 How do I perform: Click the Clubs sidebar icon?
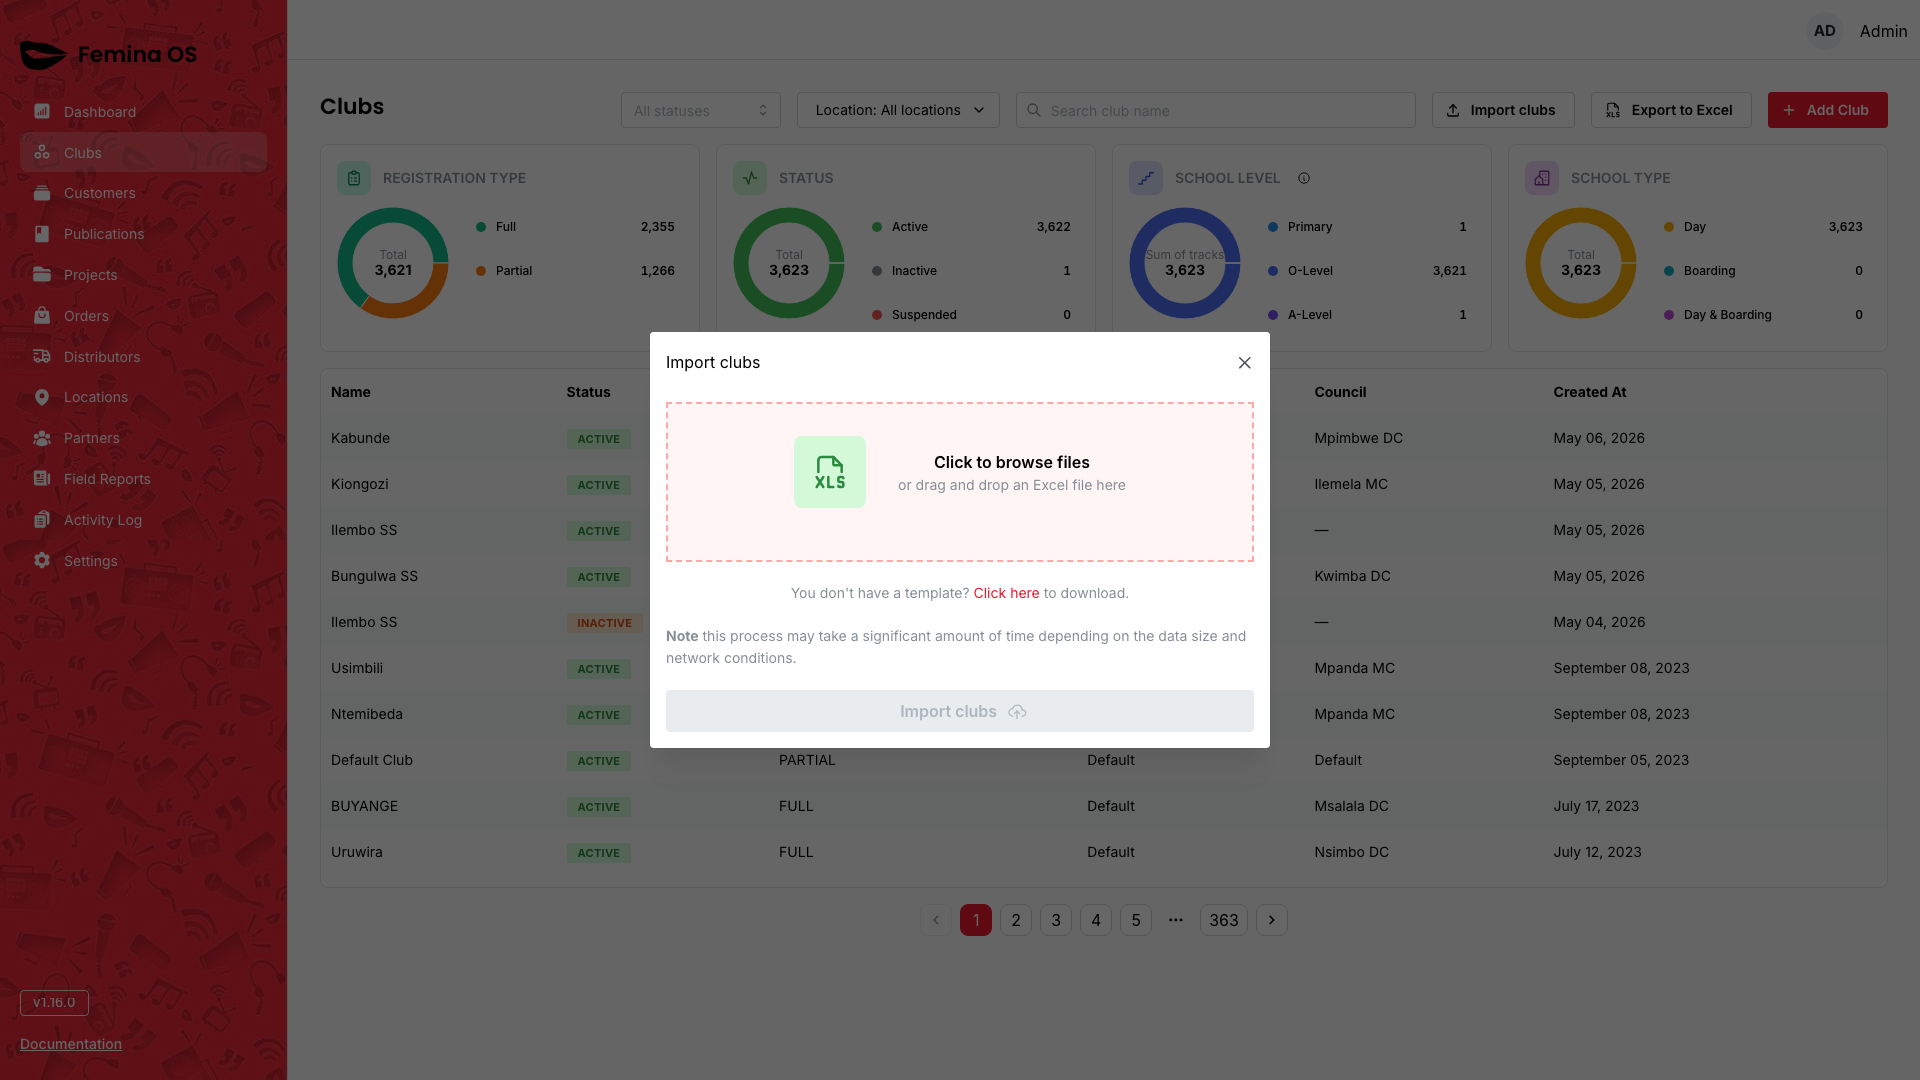42,152
